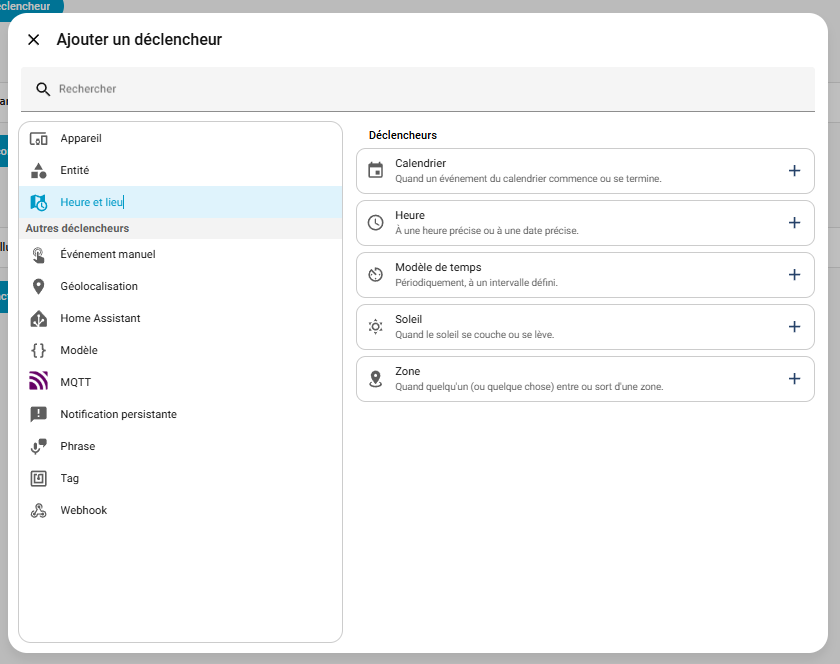Add the Calendrier trigger with plus

click(794, 171)
